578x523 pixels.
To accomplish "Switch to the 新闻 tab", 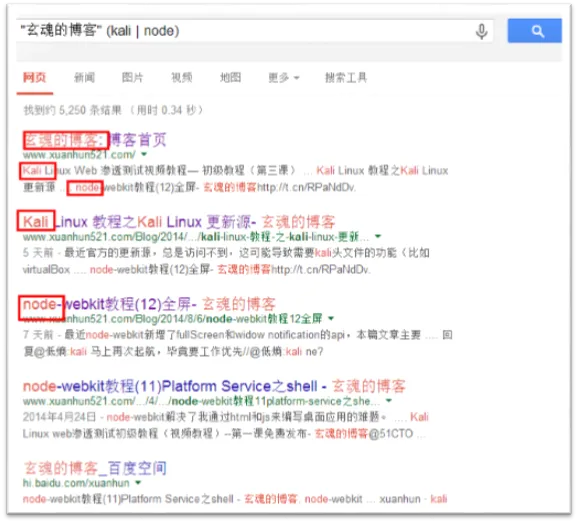I will coord(84,78).
